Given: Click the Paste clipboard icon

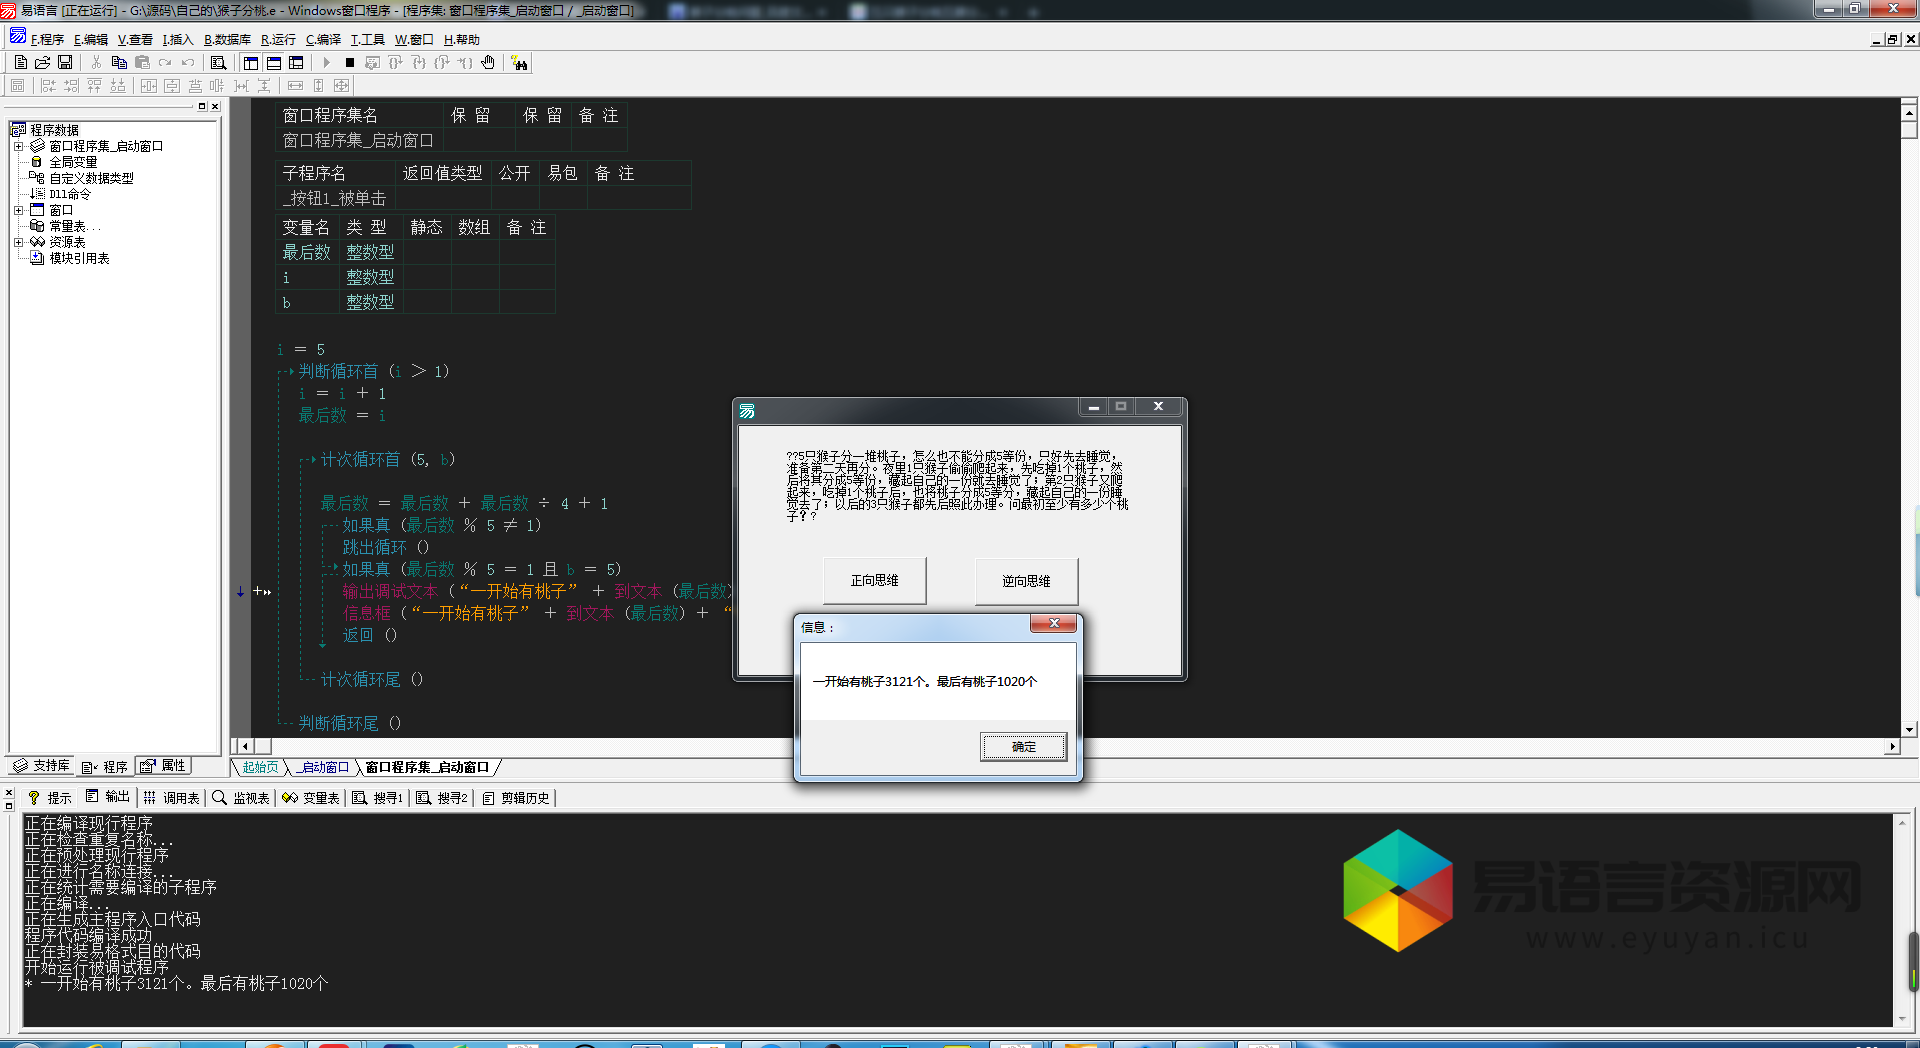Looking at the screenshot, I should pos(142,62).
